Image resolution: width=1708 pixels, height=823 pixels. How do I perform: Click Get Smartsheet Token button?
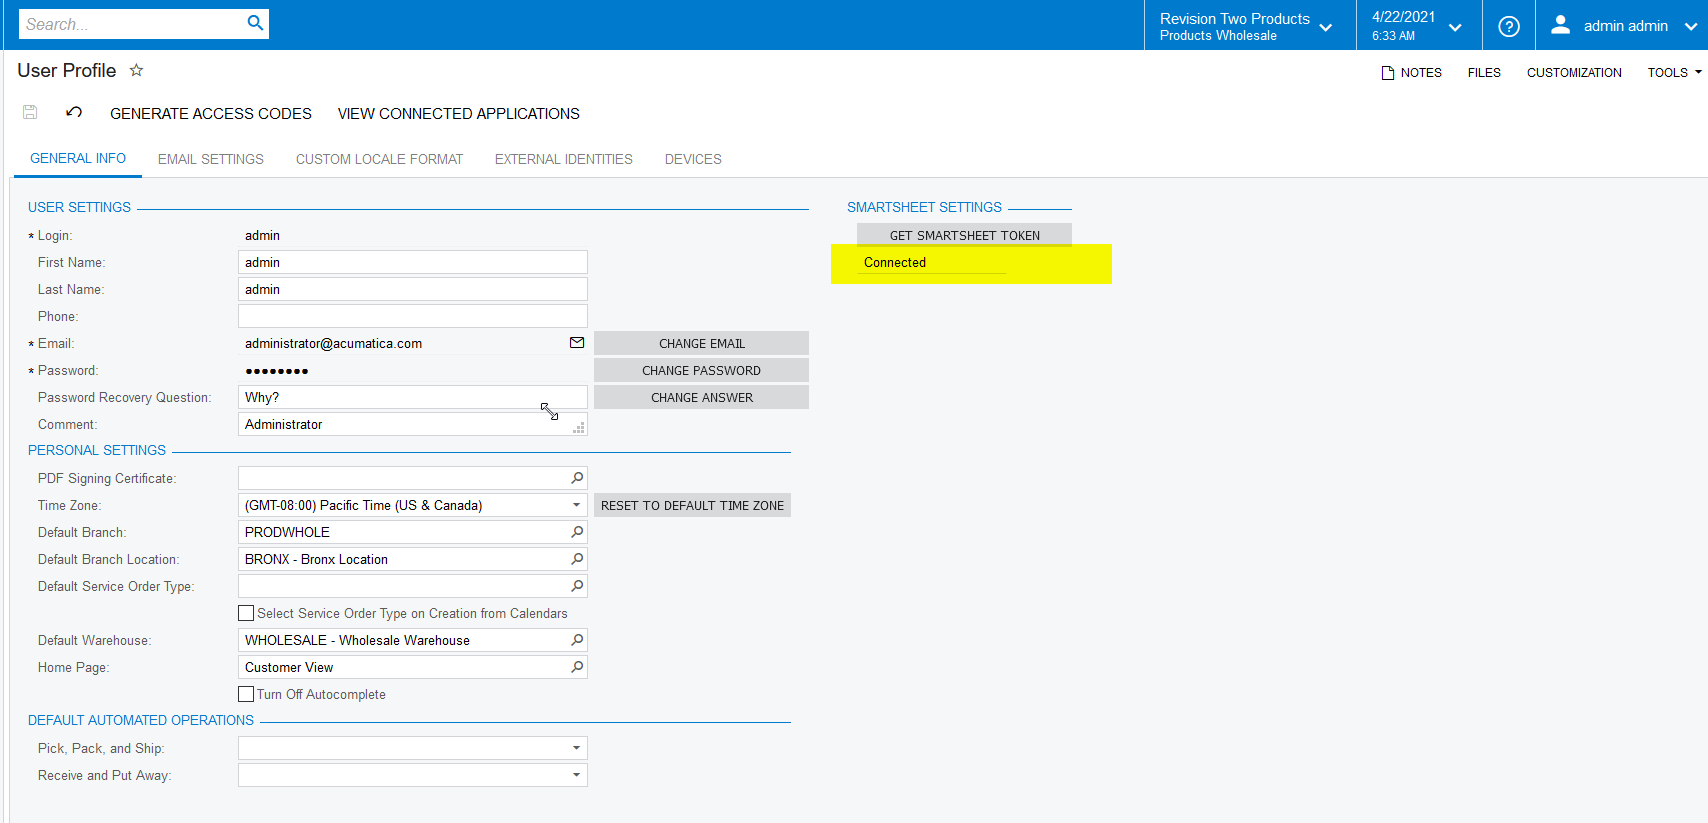coord(964,235)
